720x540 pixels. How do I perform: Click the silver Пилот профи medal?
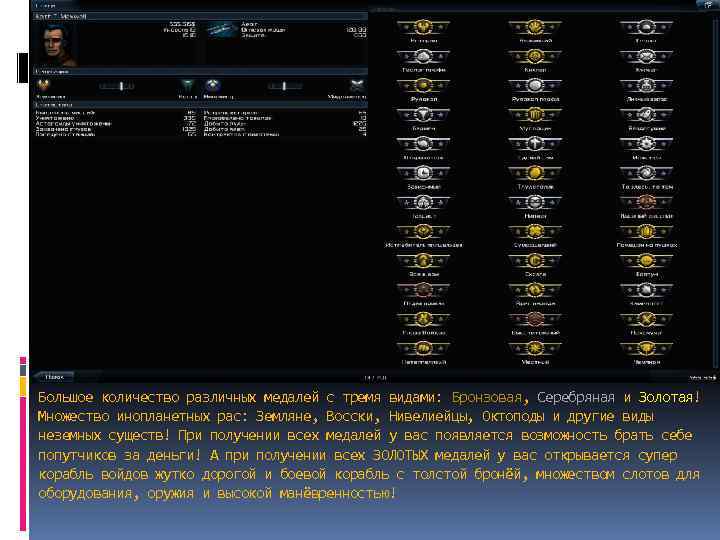423,57
